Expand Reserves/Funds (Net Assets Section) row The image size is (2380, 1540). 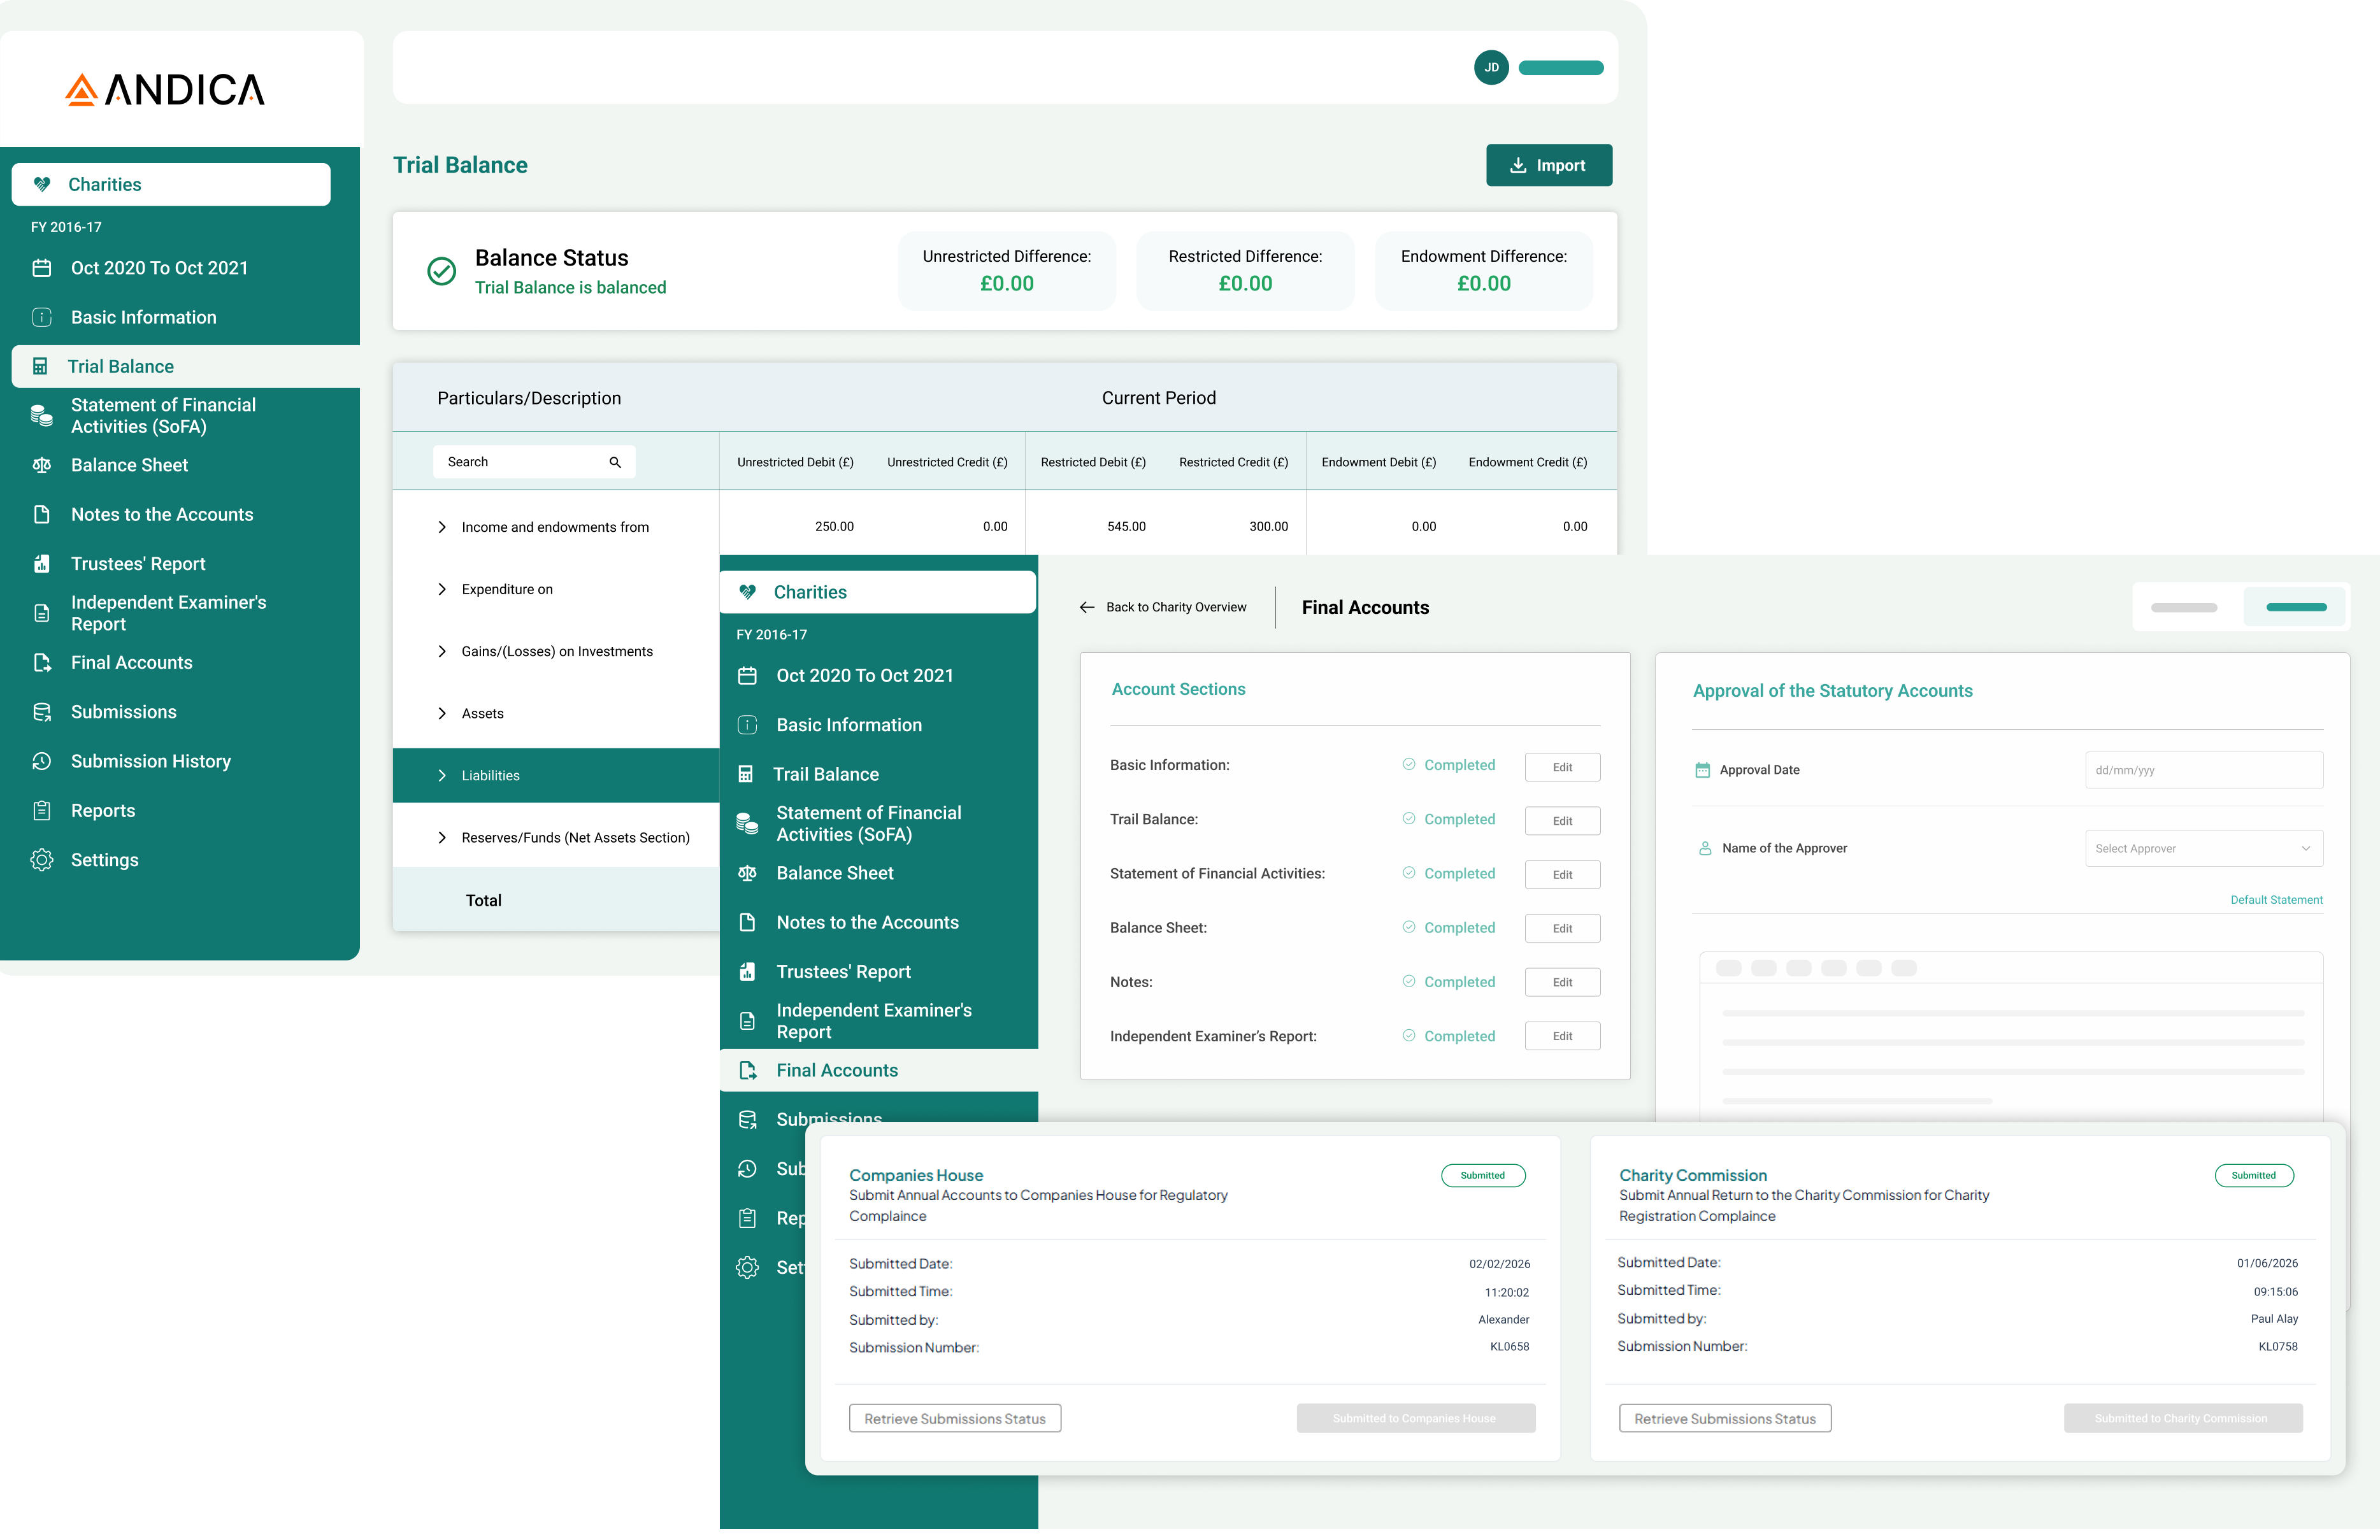pyautogui.click(x=442, y=839)
